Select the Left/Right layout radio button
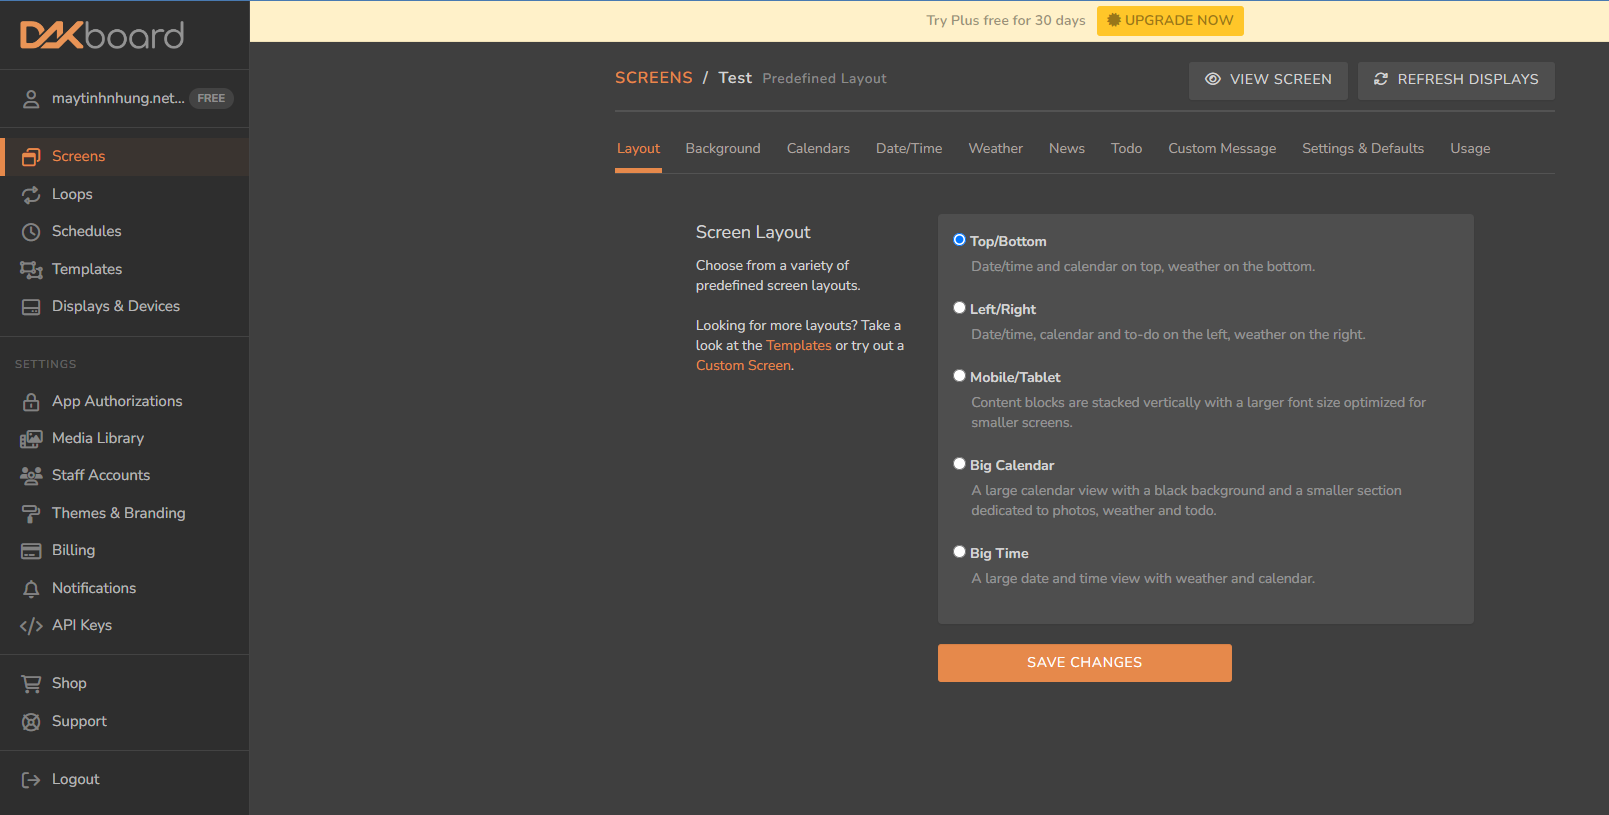Screen dimensions: 1609x815 959,308
